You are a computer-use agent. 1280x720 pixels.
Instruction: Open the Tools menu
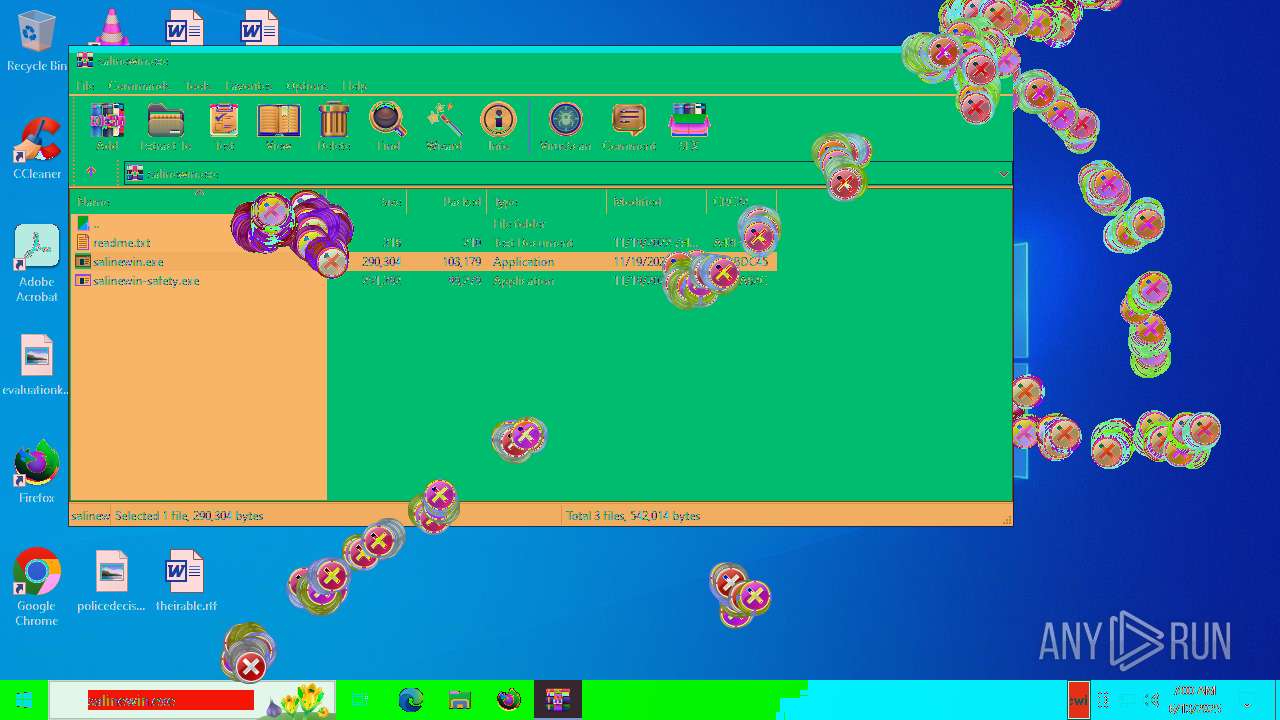197,86
